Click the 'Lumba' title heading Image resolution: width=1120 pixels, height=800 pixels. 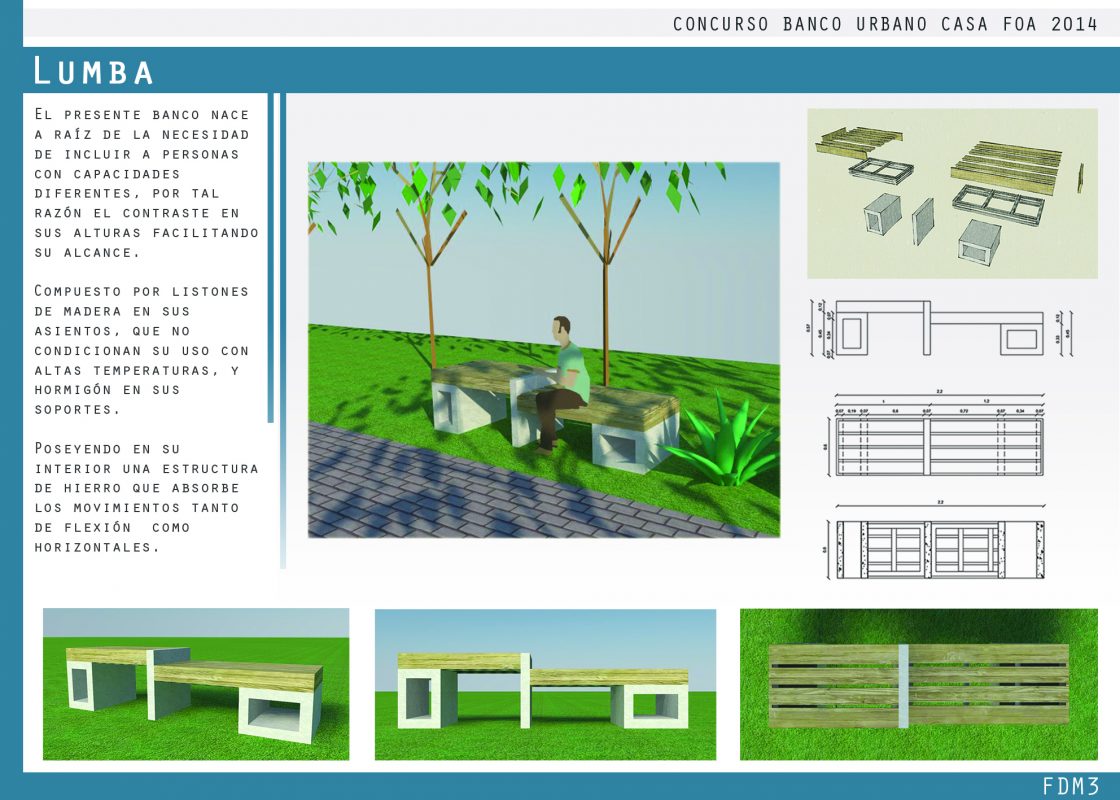click(93, 71)
